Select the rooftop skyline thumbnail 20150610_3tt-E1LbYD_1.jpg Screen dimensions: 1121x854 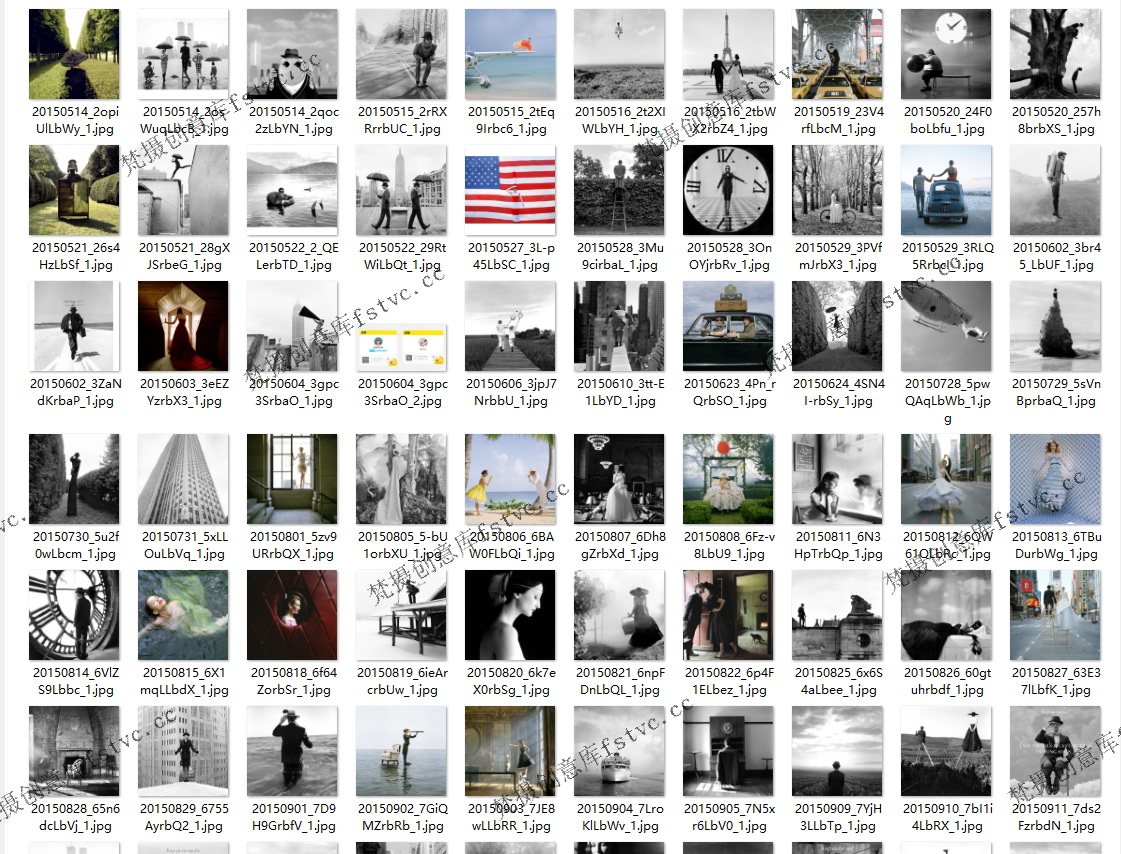click(x=620, y=326)
